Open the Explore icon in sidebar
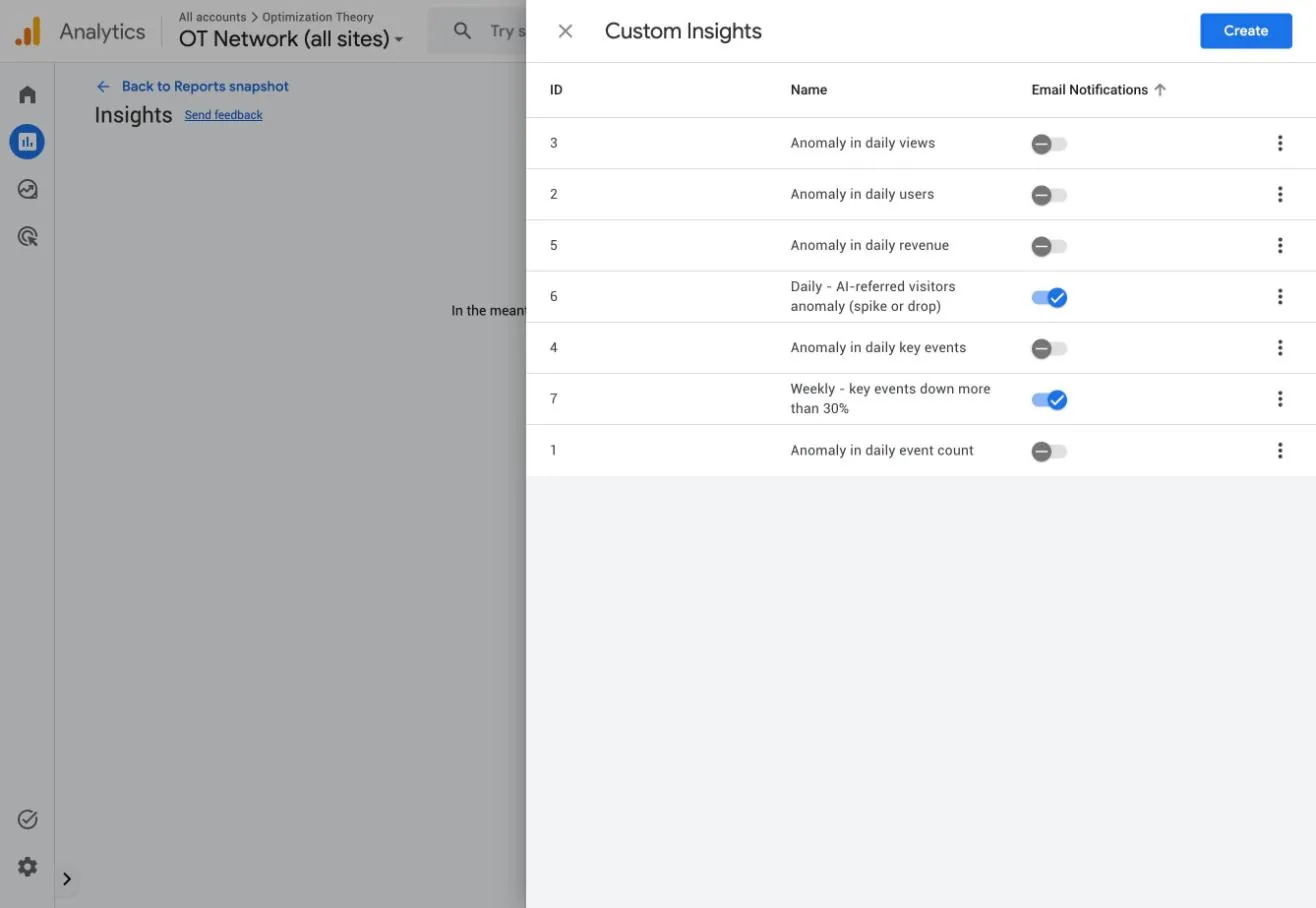The height and width of the screenshot is (908, 1316). [27, 189]
